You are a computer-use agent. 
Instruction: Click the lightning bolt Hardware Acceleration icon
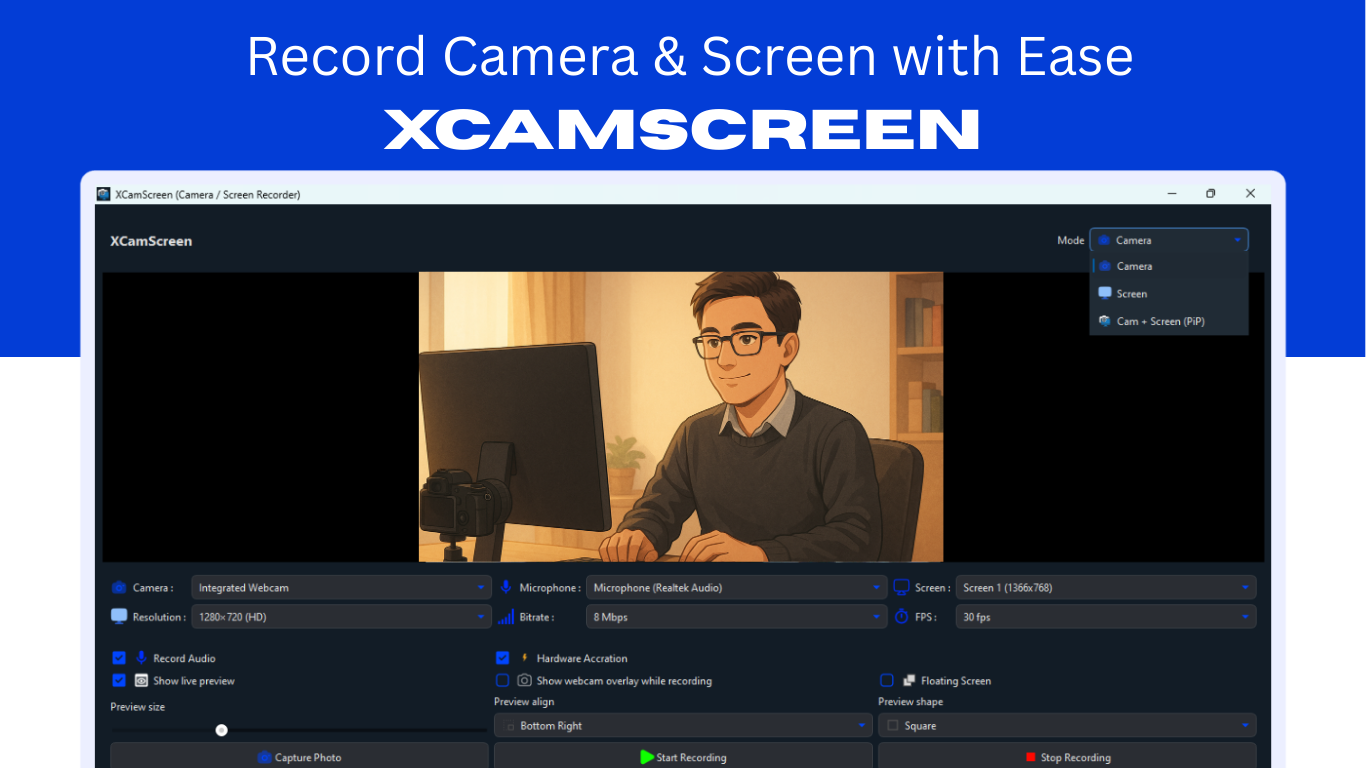tap(525, 658)
